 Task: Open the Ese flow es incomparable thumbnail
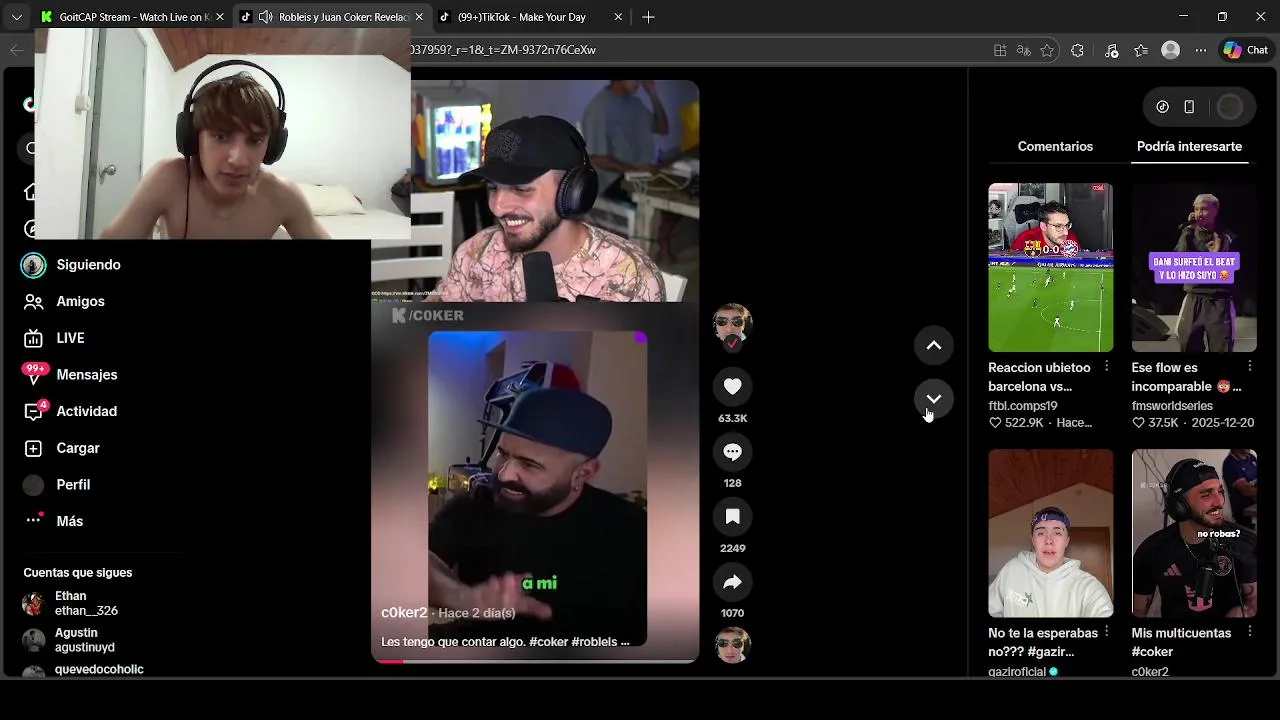1194,267
